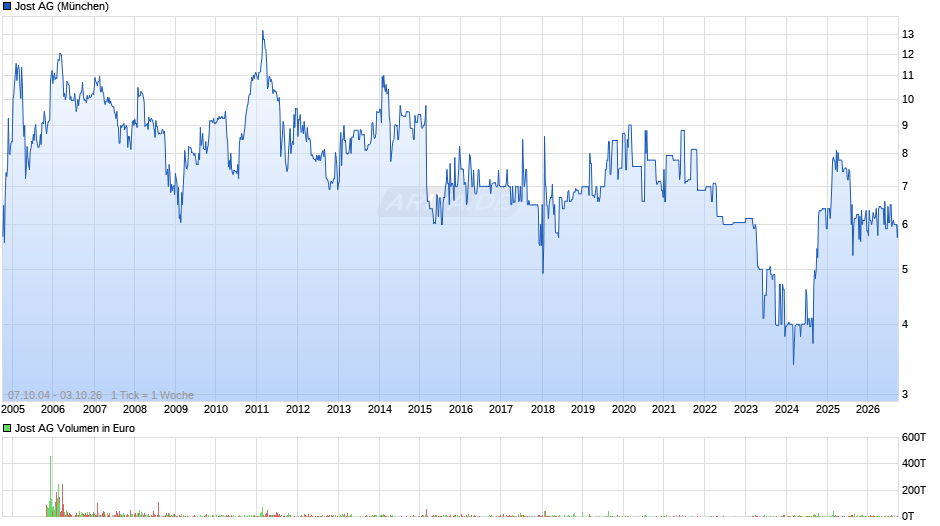Click the 2020 year label on x-axis
The height and width of the screenshot is (526, 940).
tap(623, 409)
